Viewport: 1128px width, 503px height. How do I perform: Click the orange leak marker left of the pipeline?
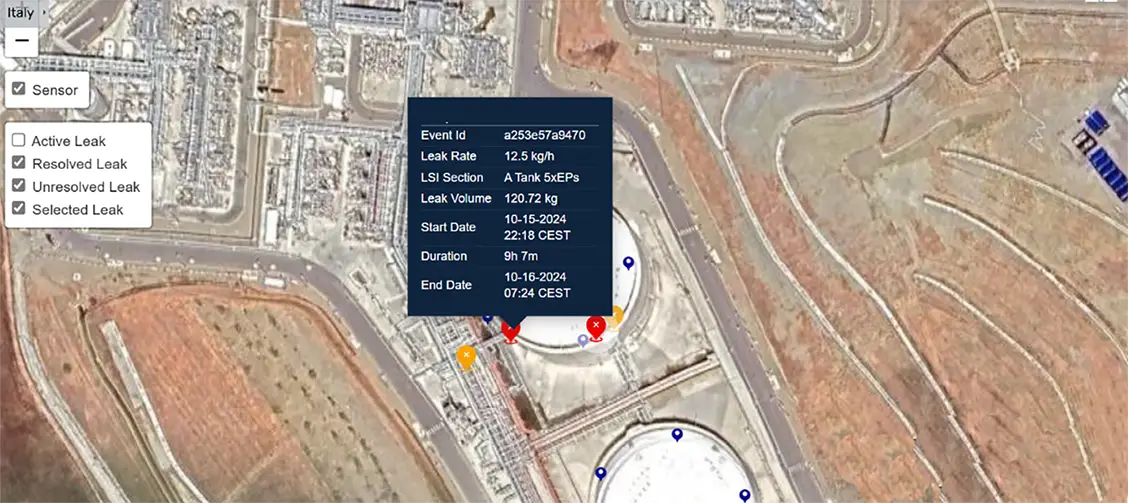(466, 358)
